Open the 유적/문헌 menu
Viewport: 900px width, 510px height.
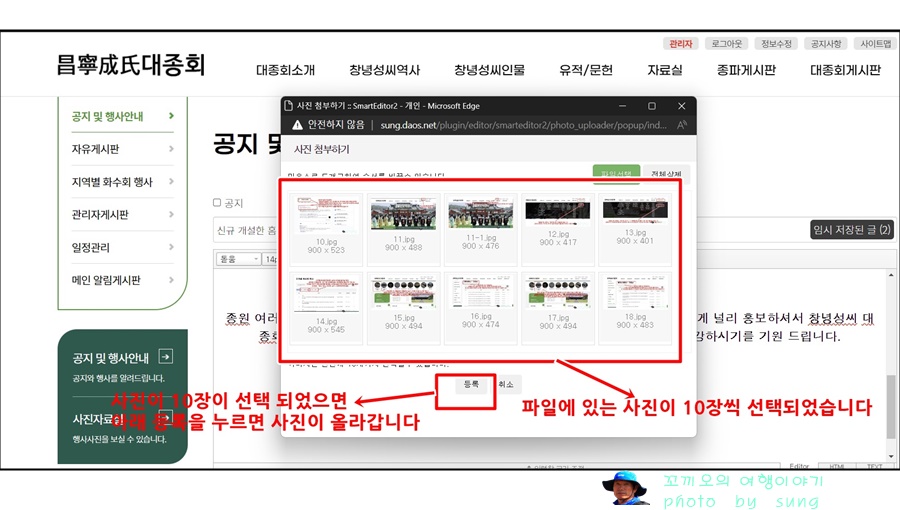(586, 70)
